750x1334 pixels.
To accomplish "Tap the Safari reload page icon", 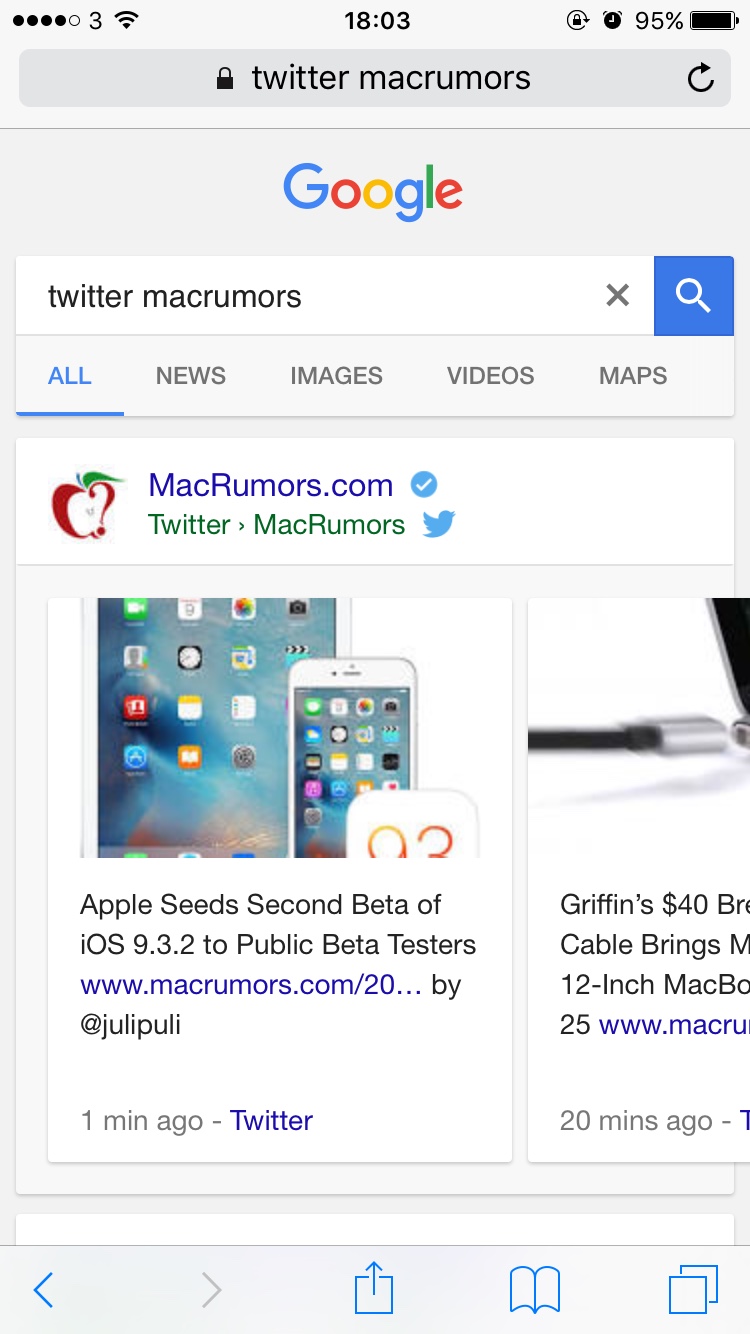I will click(701, 78).
